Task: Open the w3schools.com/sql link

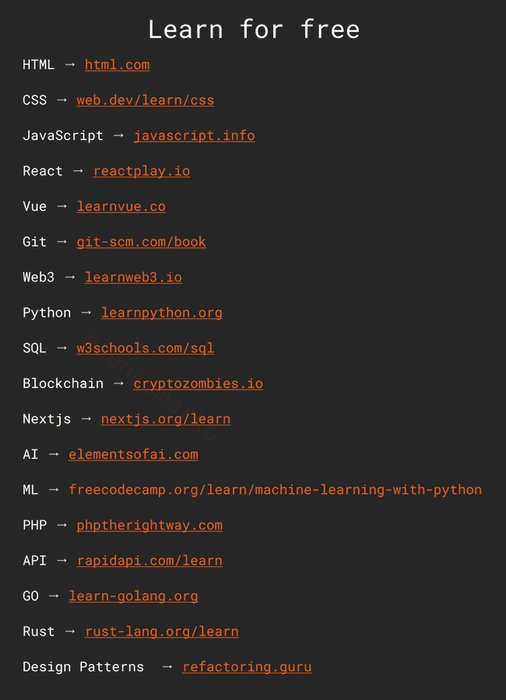Action: click(145, 348)
